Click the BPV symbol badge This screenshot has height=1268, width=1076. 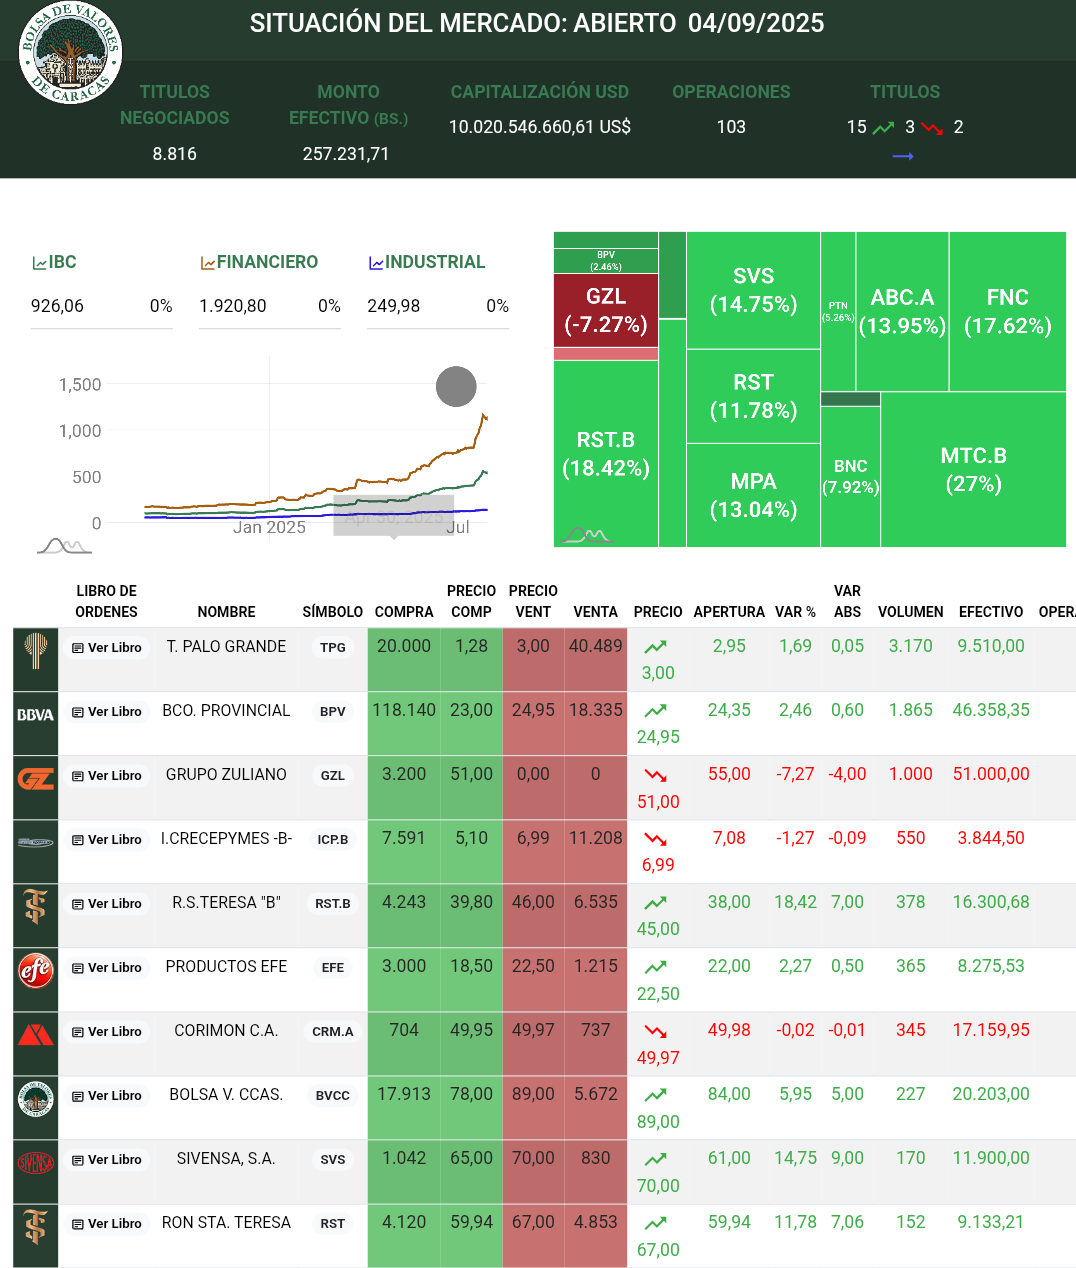point(333,712)
